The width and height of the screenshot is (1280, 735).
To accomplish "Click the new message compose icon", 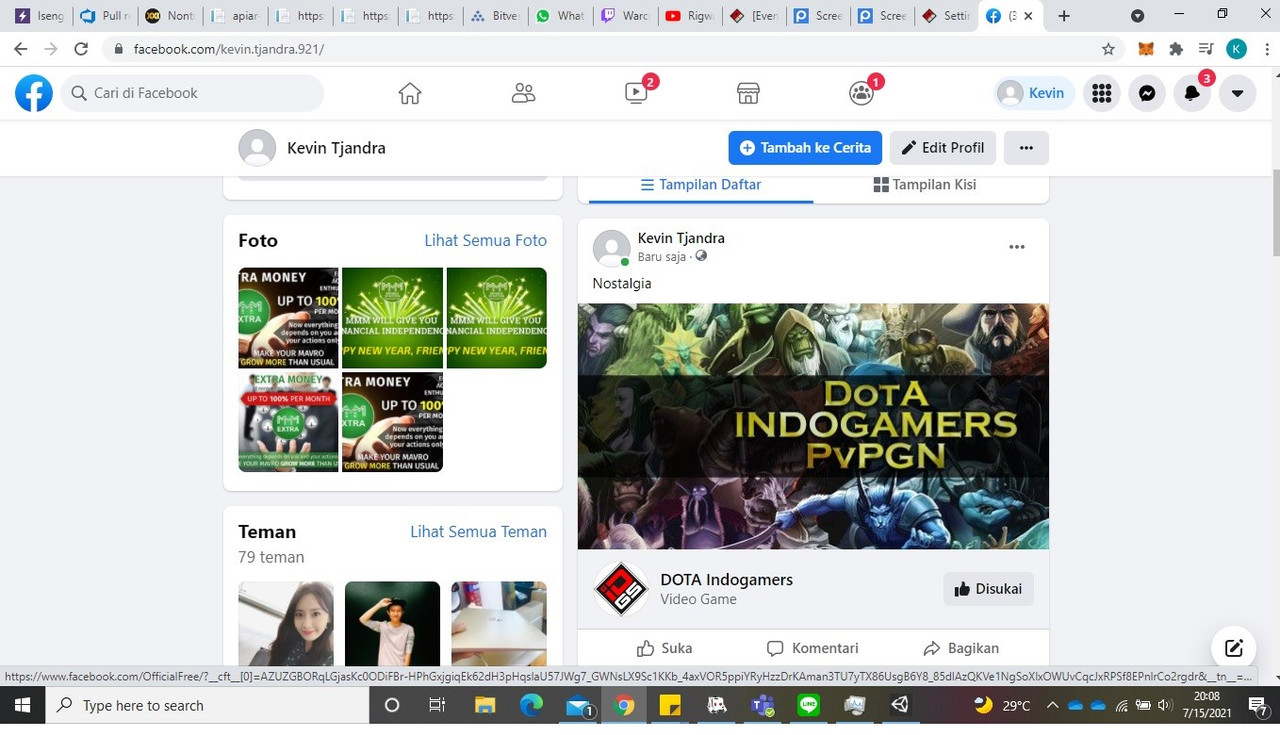I will pos(1234,648).
